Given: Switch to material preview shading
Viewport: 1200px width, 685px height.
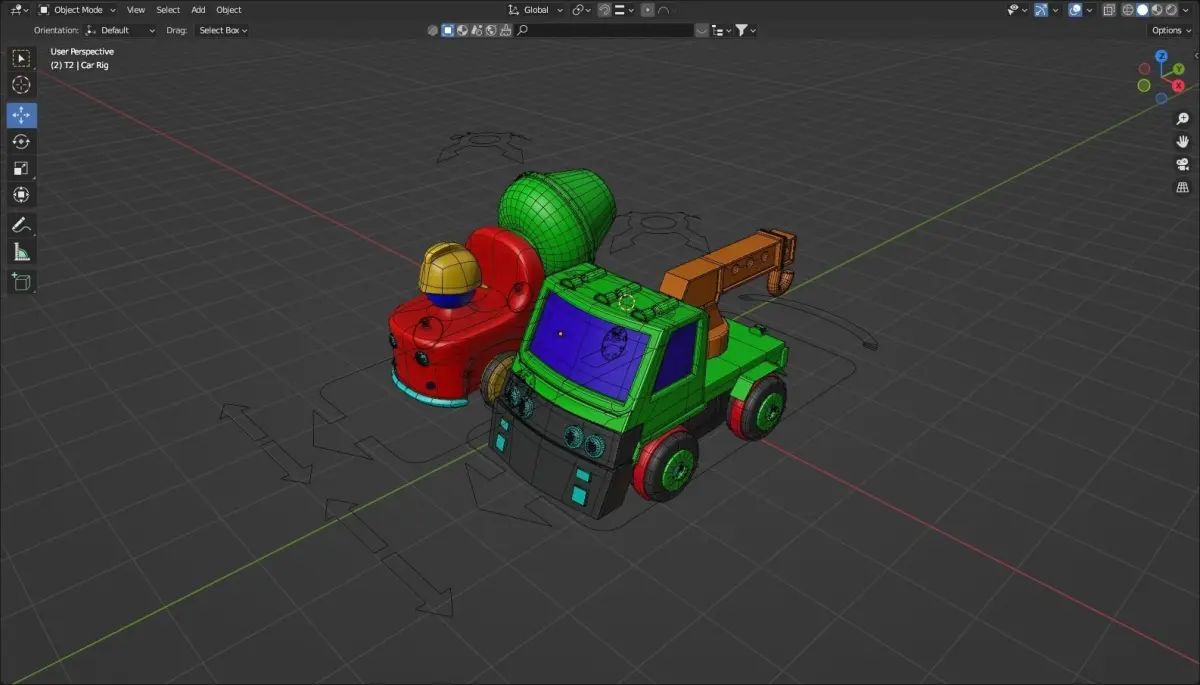Looking at the screenshot, I should (1157, 10).
